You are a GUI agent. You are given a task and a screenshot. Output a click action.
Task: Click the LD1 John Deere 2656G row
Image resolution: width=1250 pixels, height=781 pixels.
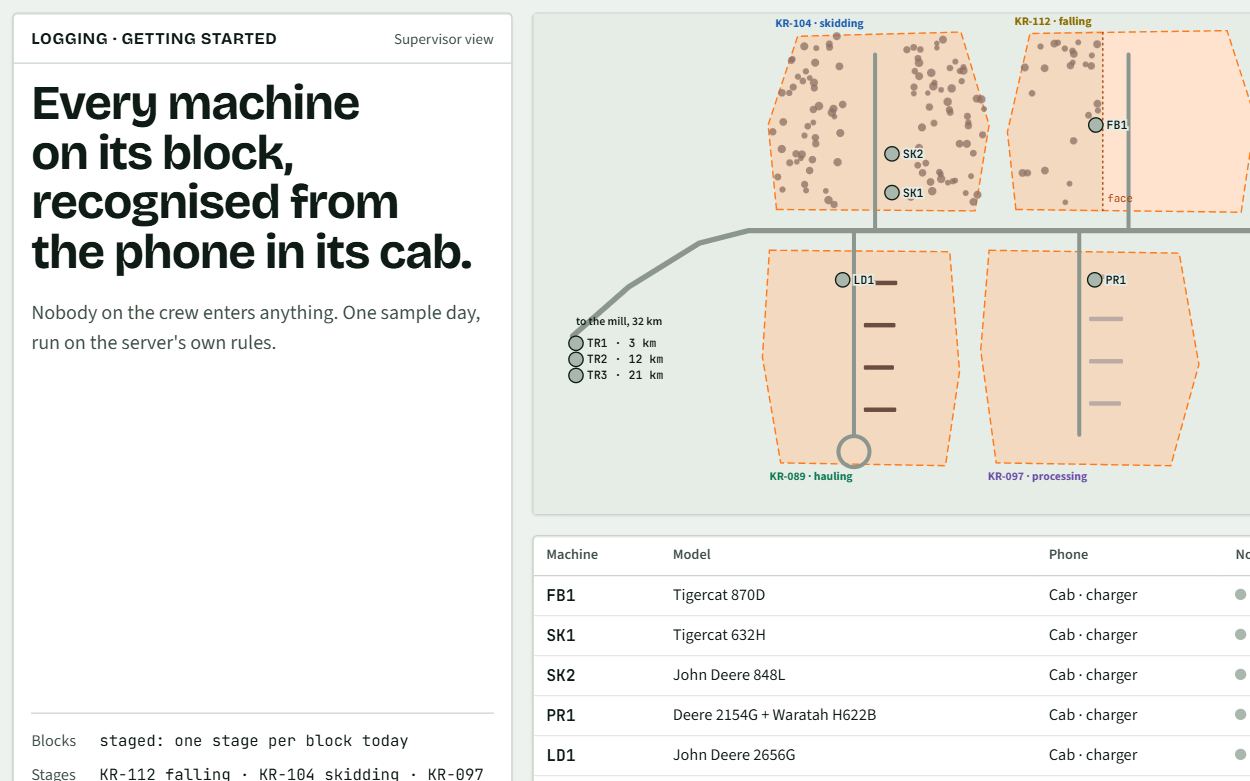point(892,755)
